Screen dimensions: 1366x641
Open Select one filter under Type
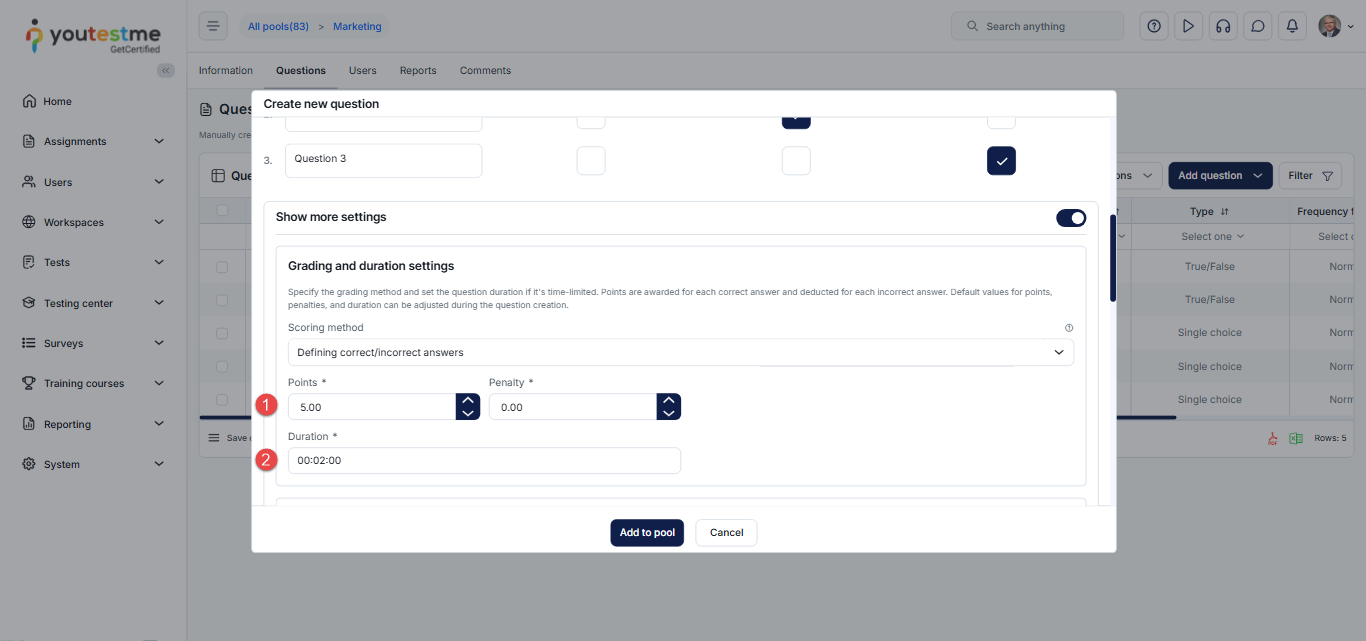1212,237
